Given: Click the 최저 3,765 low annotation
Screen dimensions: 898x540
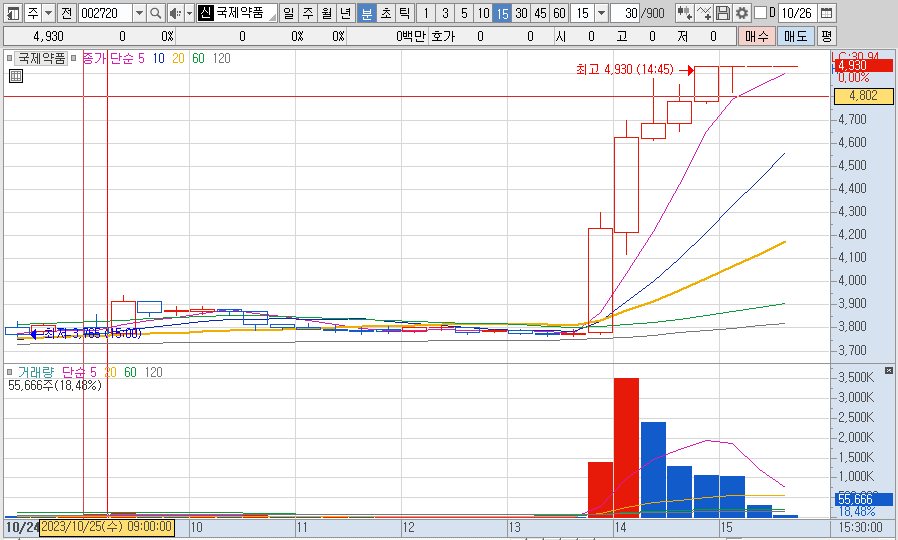Looking at the screenshot, I should [x=92, y=333].
